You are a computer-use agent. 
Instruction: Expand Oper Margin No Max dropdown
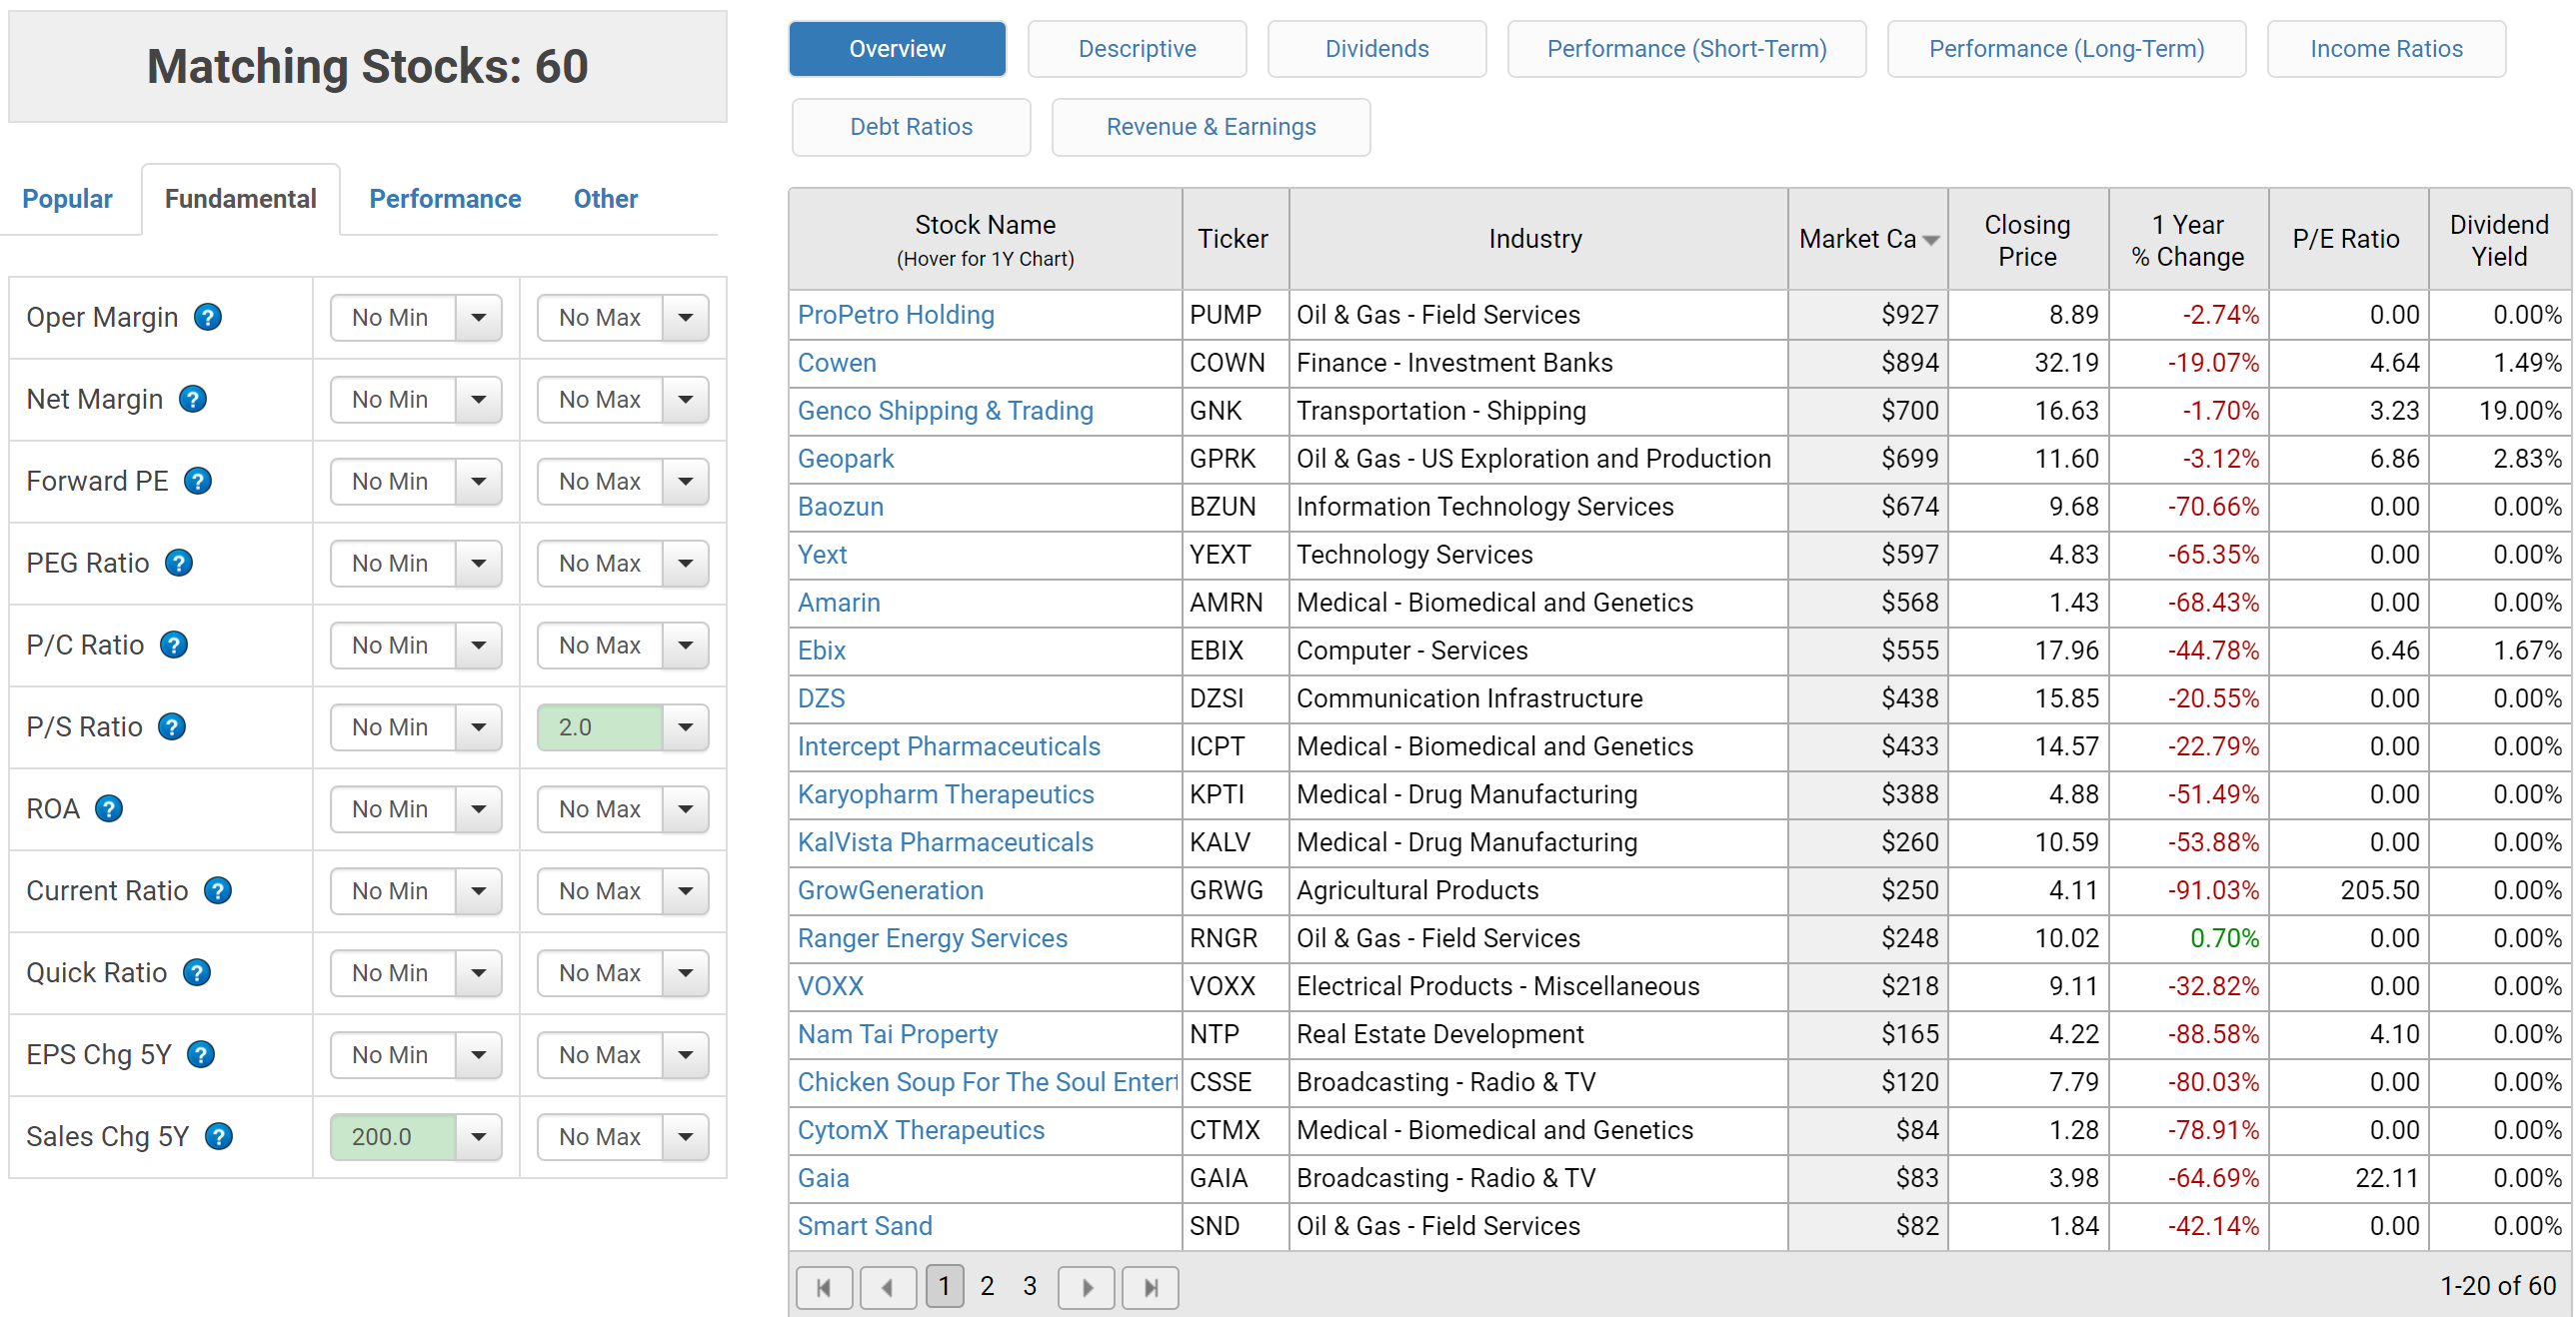686,318
